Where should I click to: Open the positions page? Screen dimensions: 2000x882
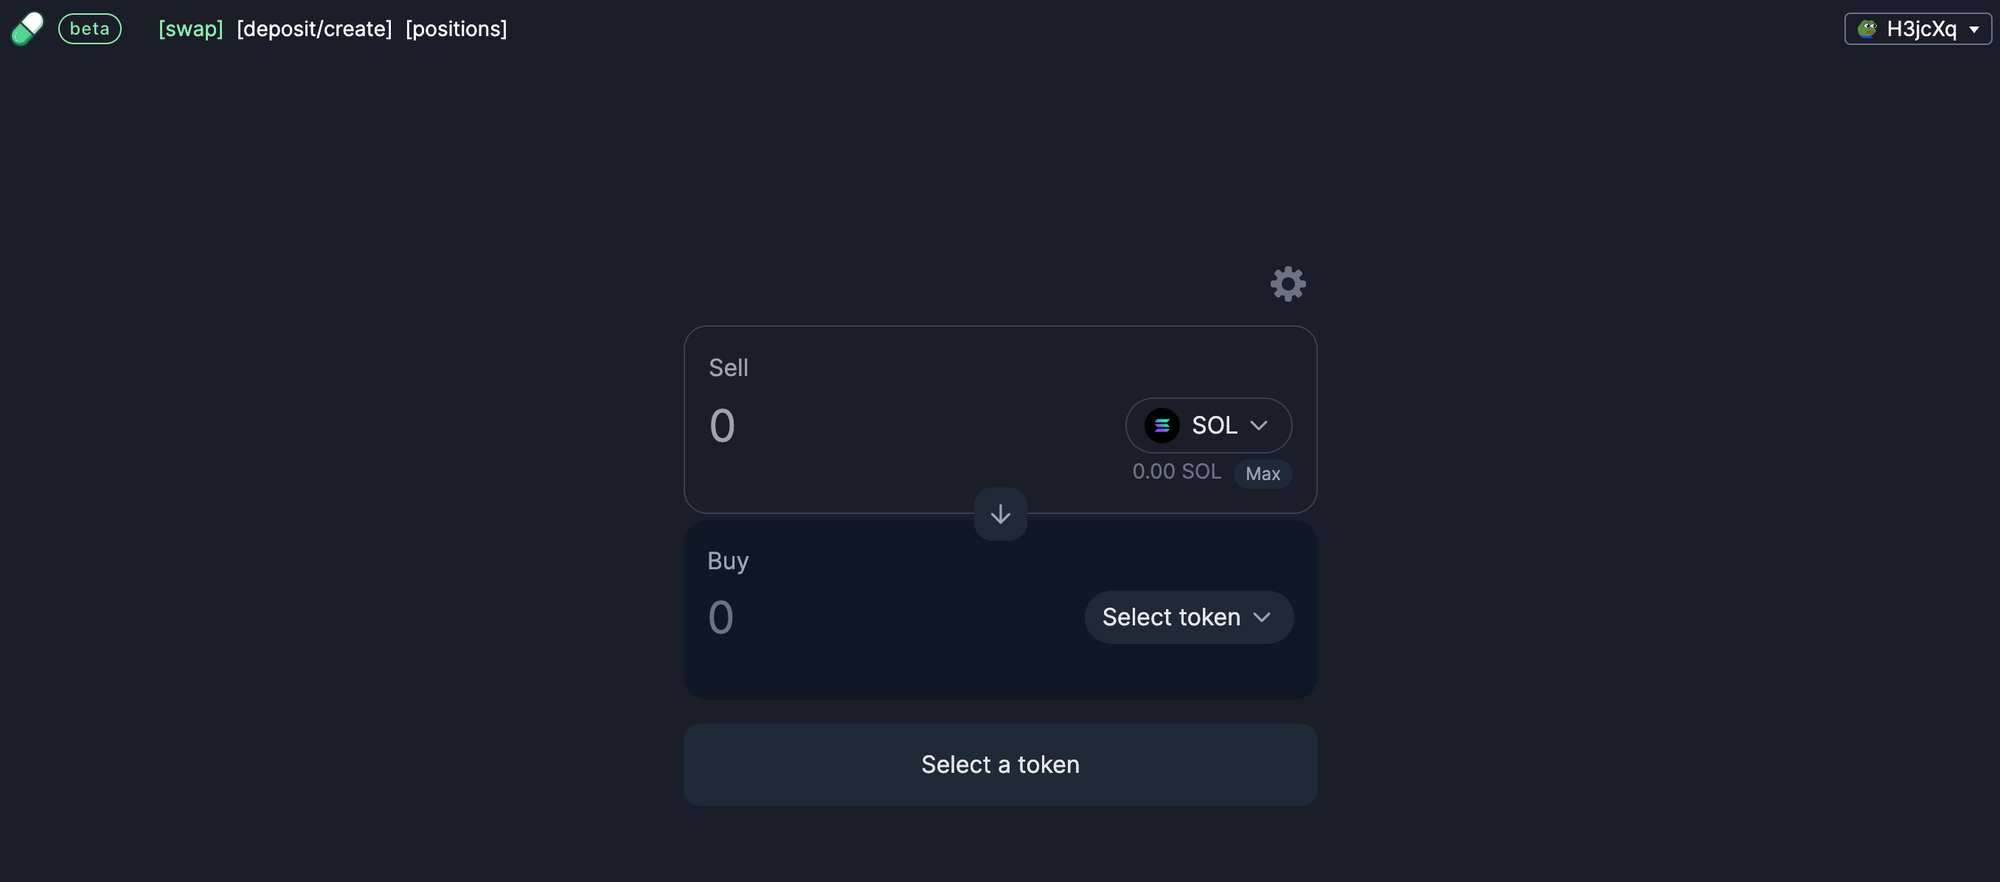pos(455,28)
